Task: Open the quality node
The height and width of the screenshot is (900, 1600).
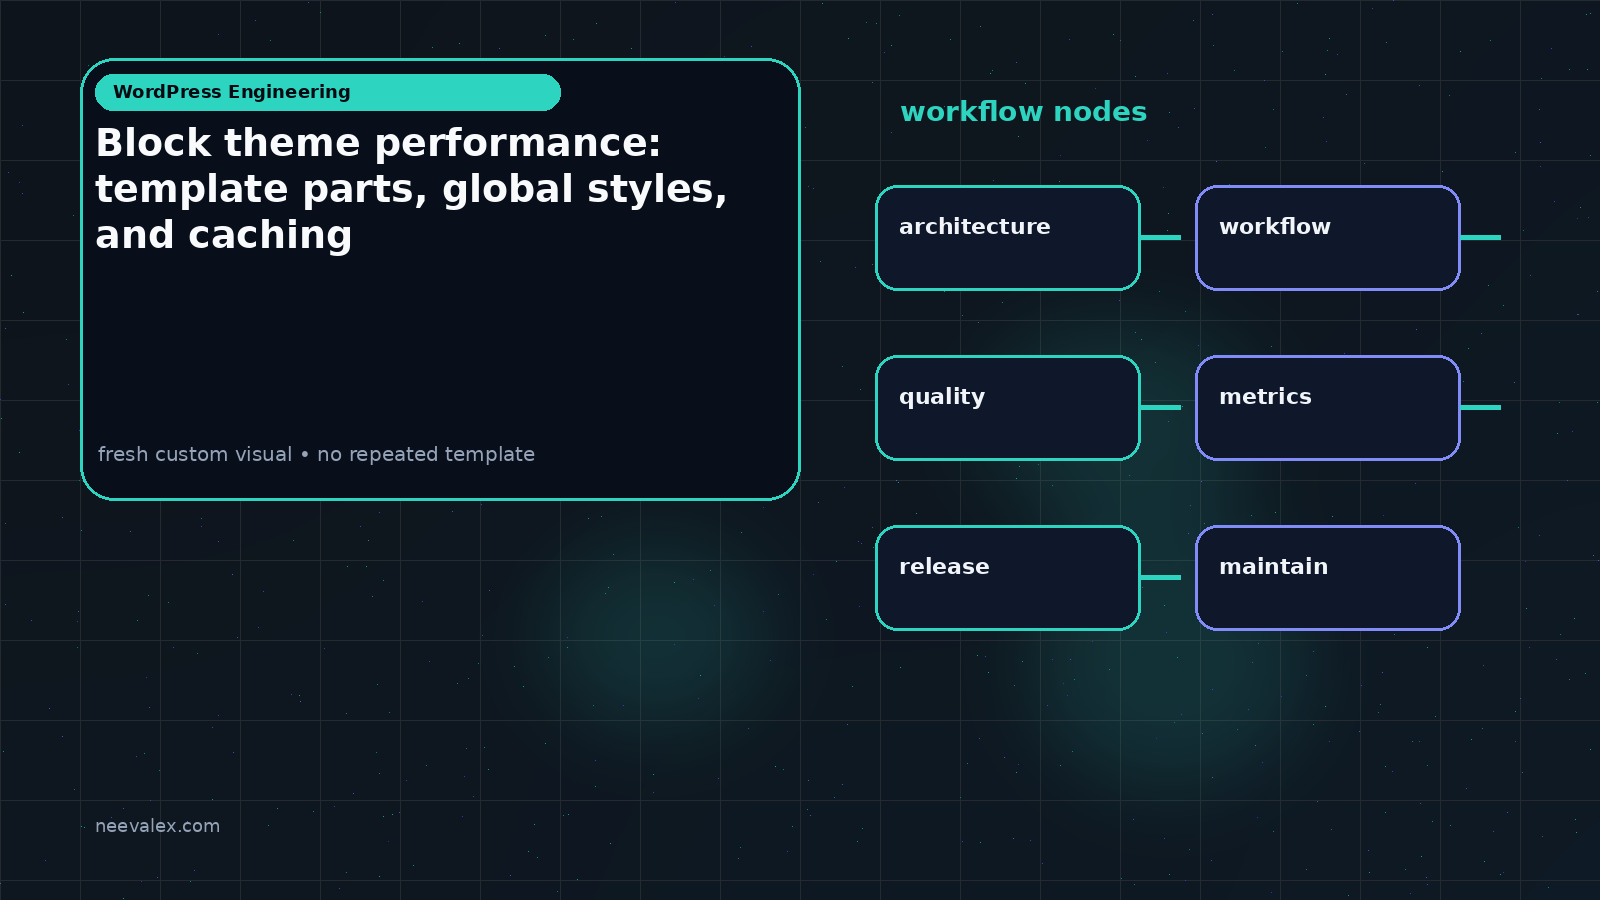Action: coord(1008,408)
